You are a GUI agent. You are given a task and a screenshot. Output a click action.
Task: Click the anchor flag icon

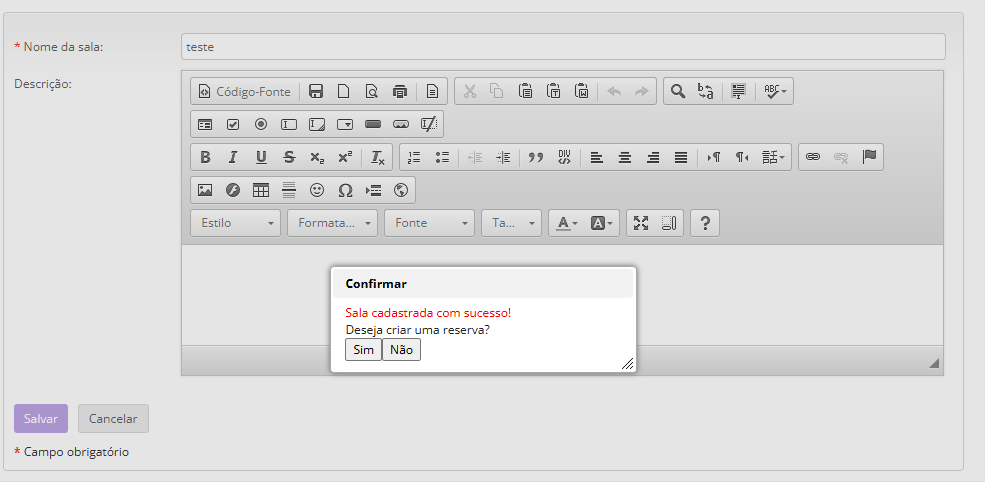(x=869, y=157)
